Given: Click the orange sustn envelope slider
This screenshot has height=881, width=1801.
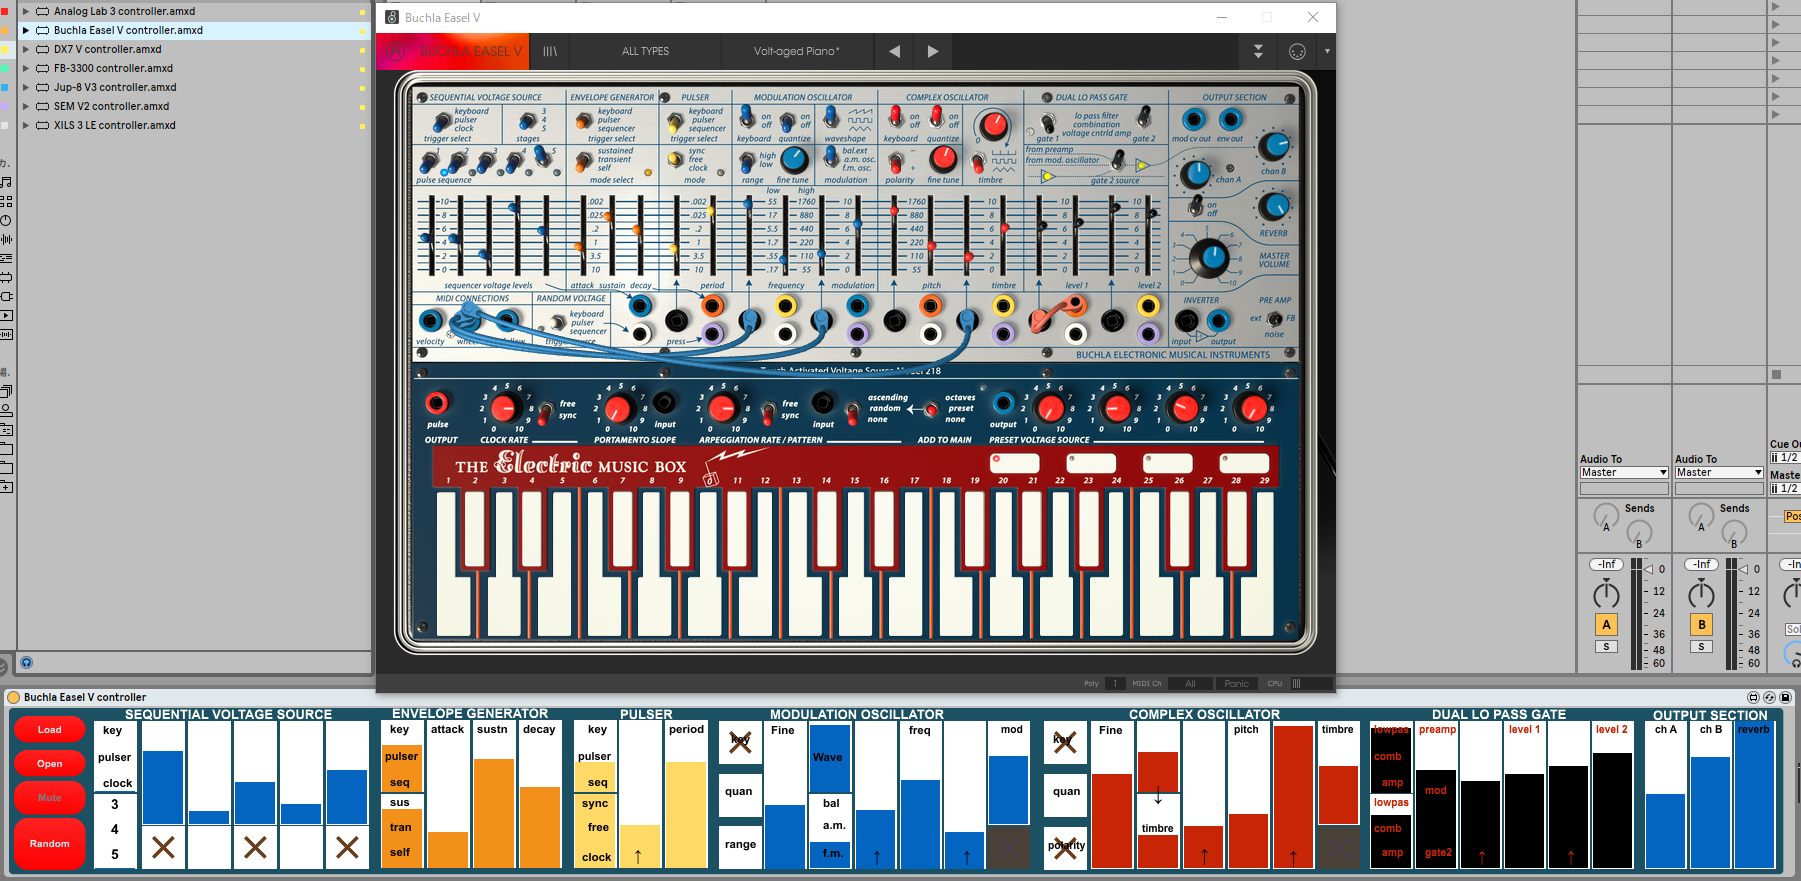Looking at the screenshot, I should click(493, 810).
